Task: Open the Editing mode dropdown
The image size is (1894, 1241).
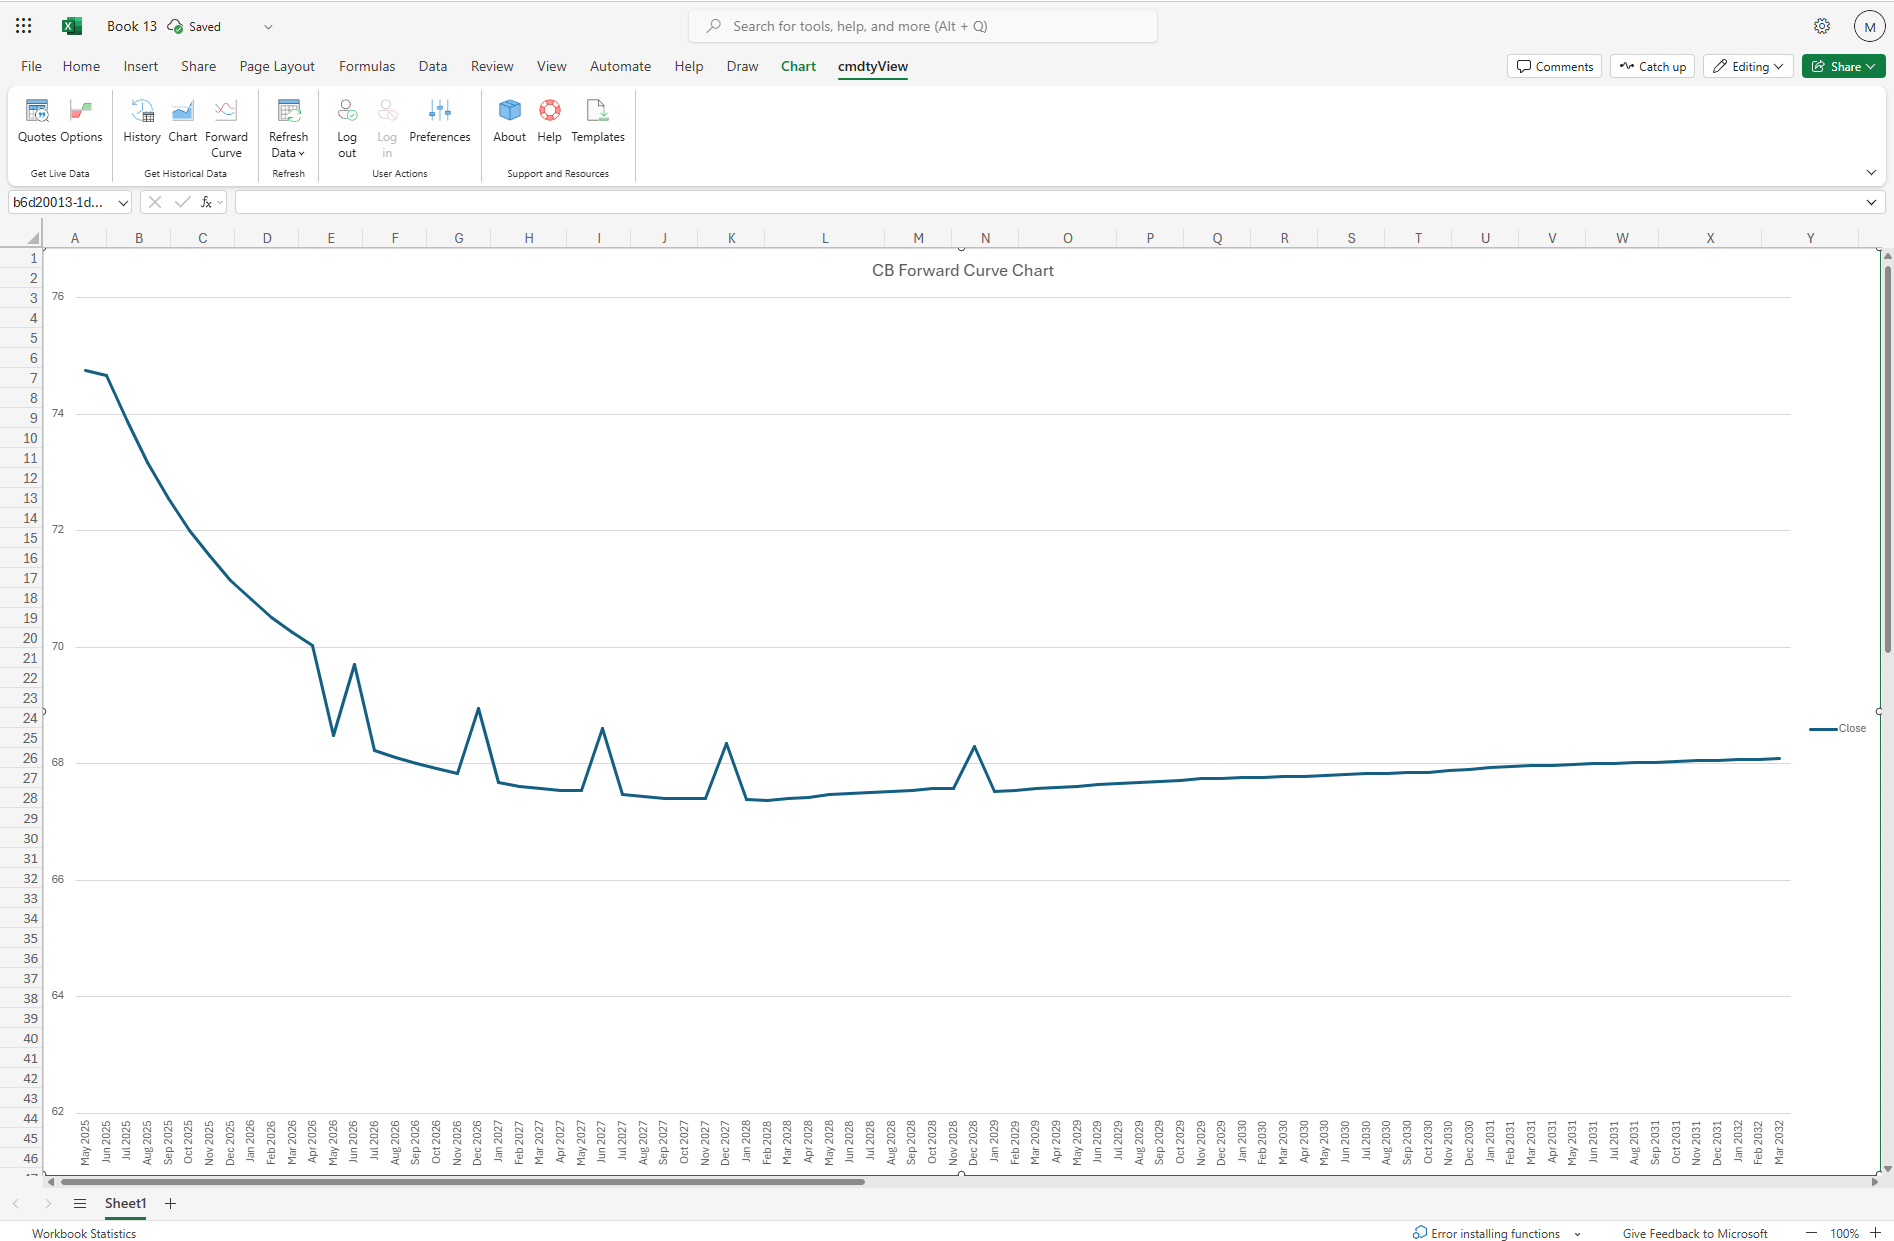Action: coord(1748,66)
